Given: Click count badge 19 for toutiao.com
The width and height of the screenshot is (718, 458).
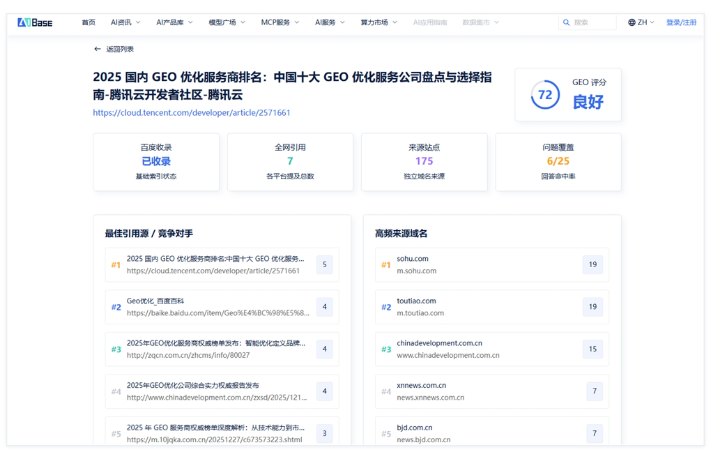Looking at the screenshot, I should click(593, 307).
